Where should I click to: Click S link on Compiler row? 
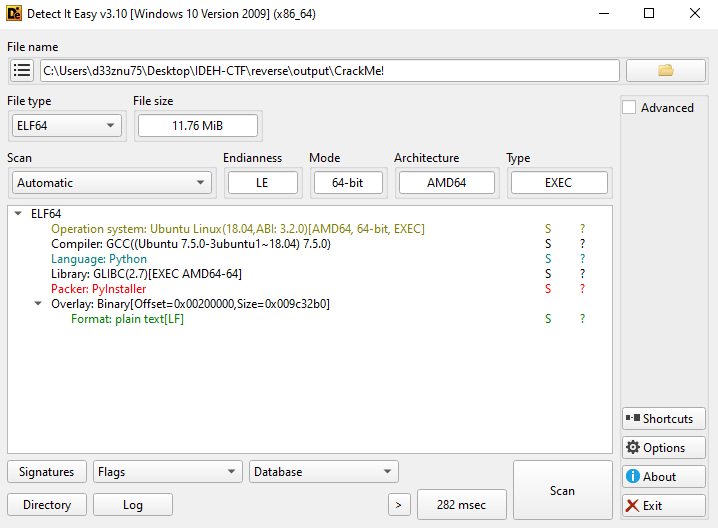(548, 244)
